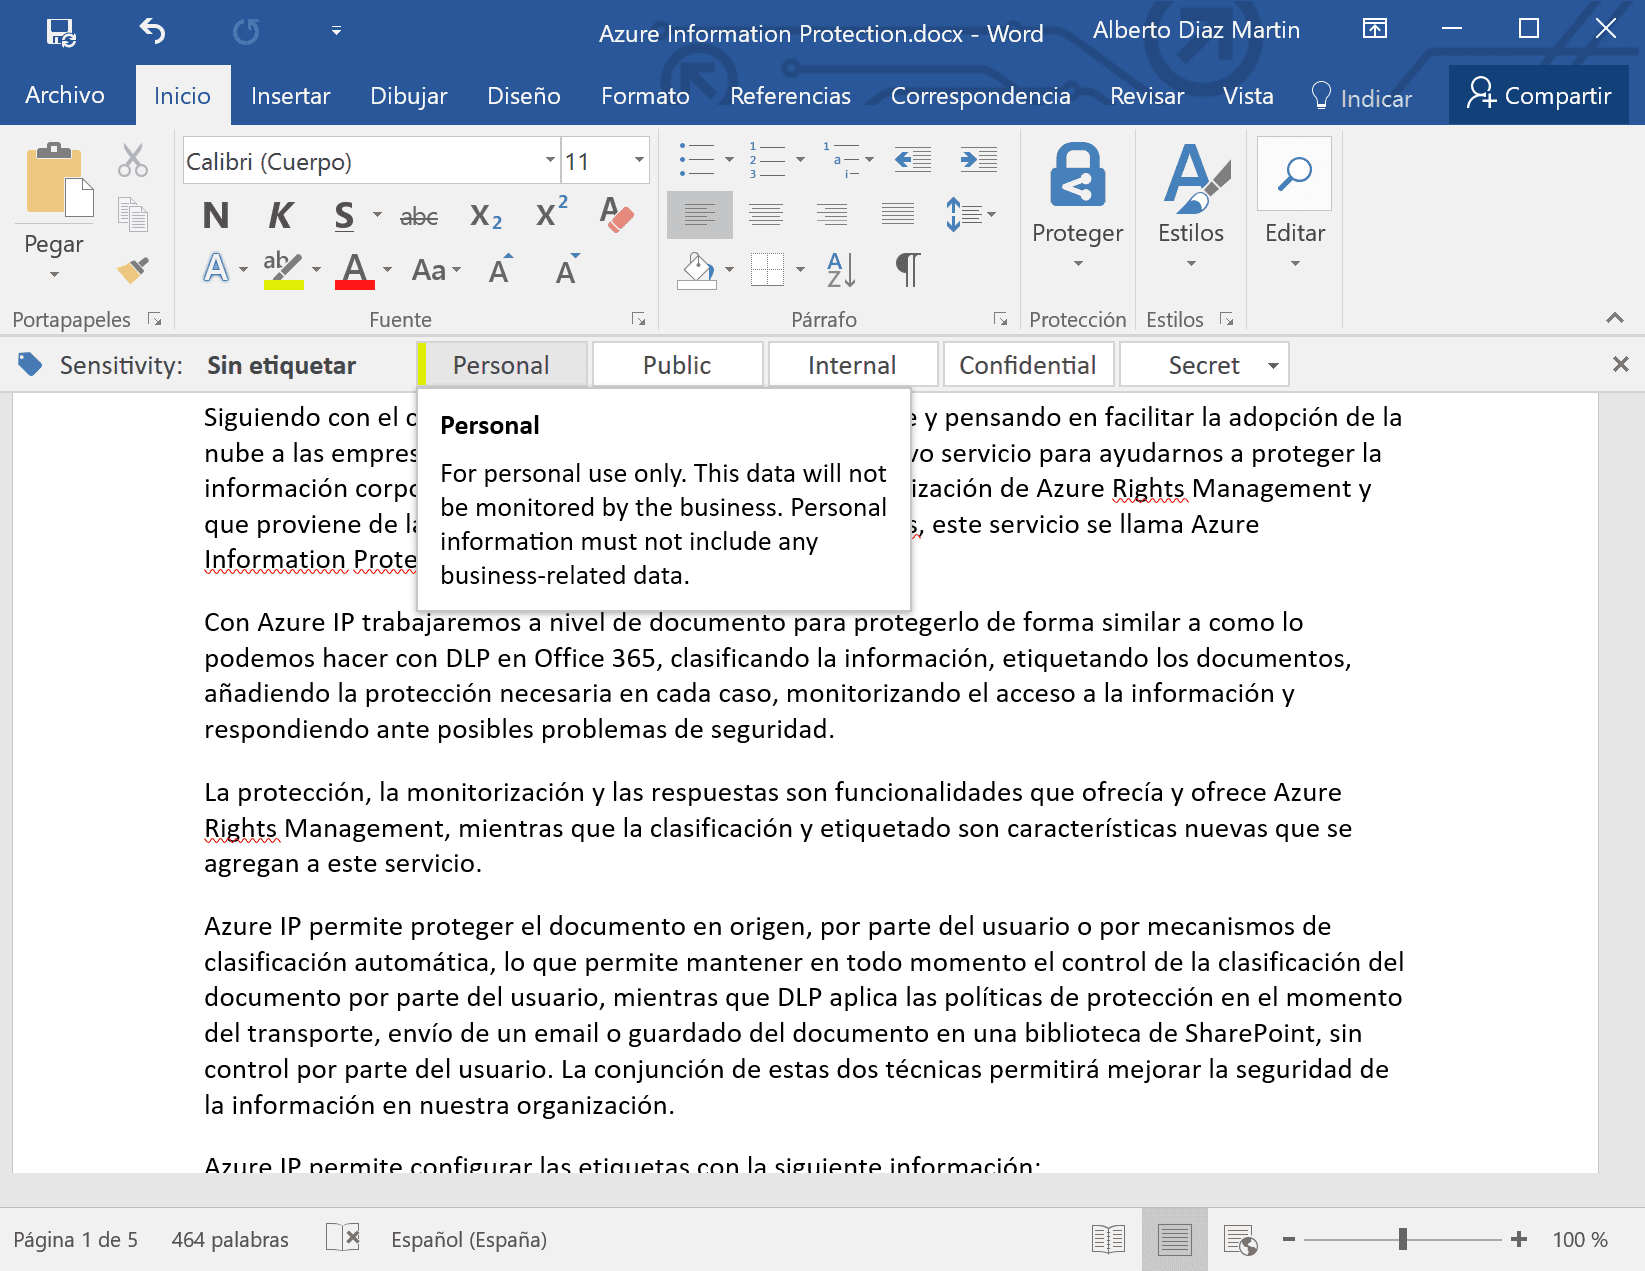Toggle superscript formatting
This screenshot has width=1645, height=1271.
(552, 212)
